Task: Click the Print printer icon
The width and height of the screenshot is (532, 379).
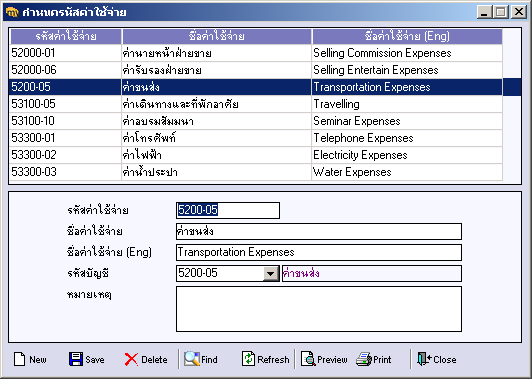Action: (364, 359)
